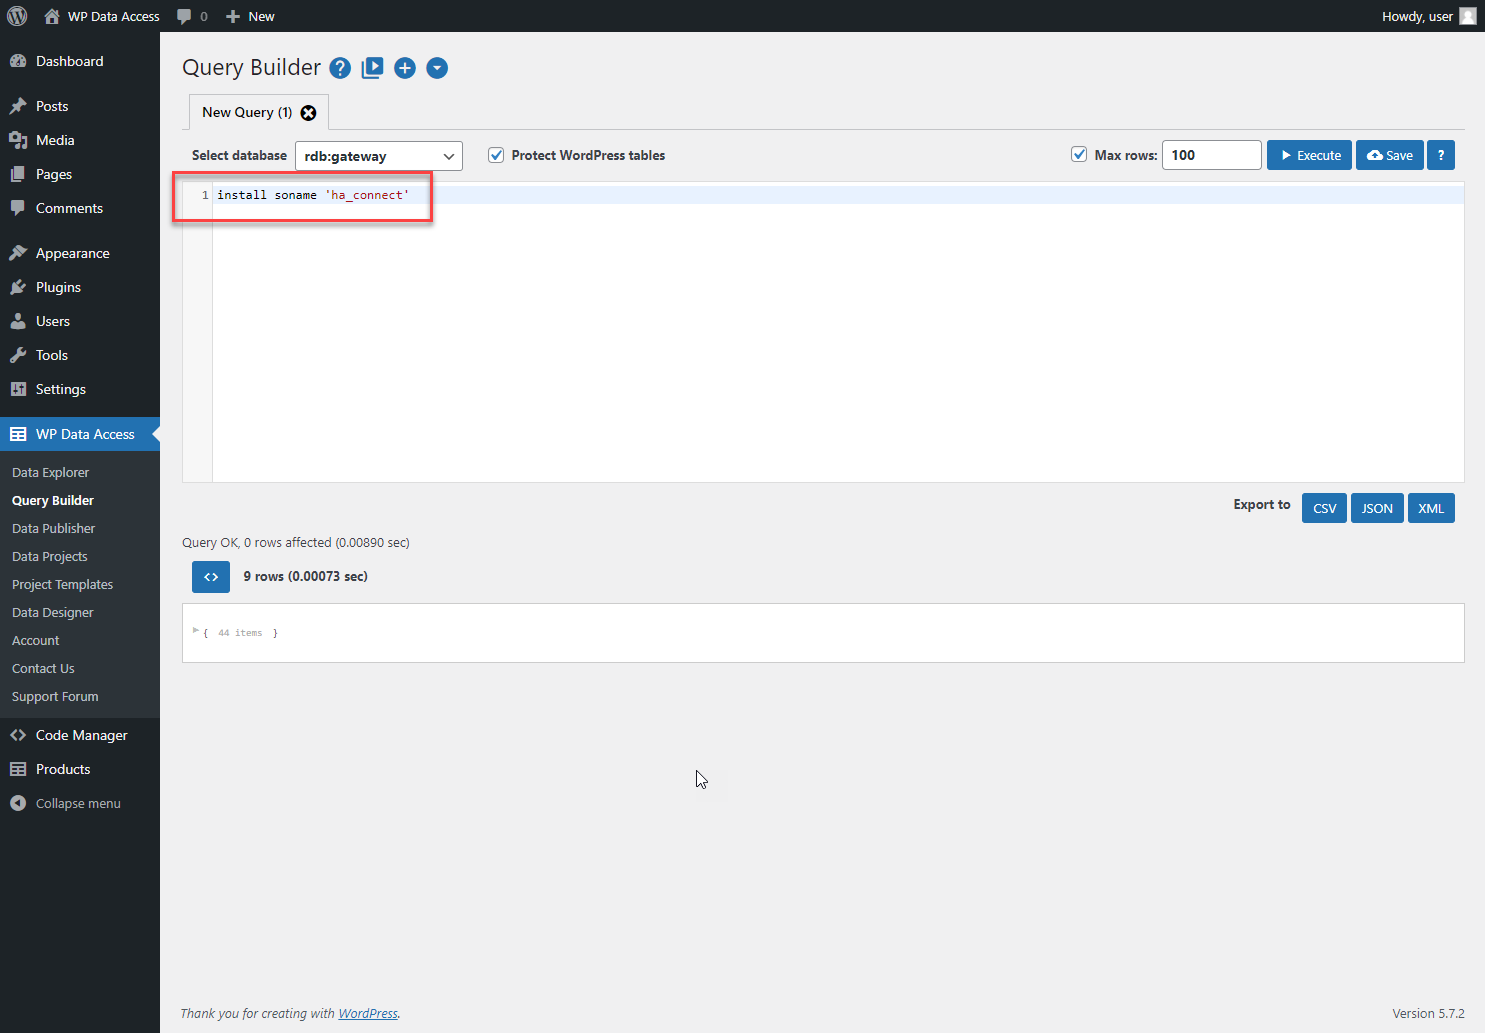Viewport: 1485px width, 1033px height.
Task: Open the WordPress link in the footer
Action: [367, 1013]
